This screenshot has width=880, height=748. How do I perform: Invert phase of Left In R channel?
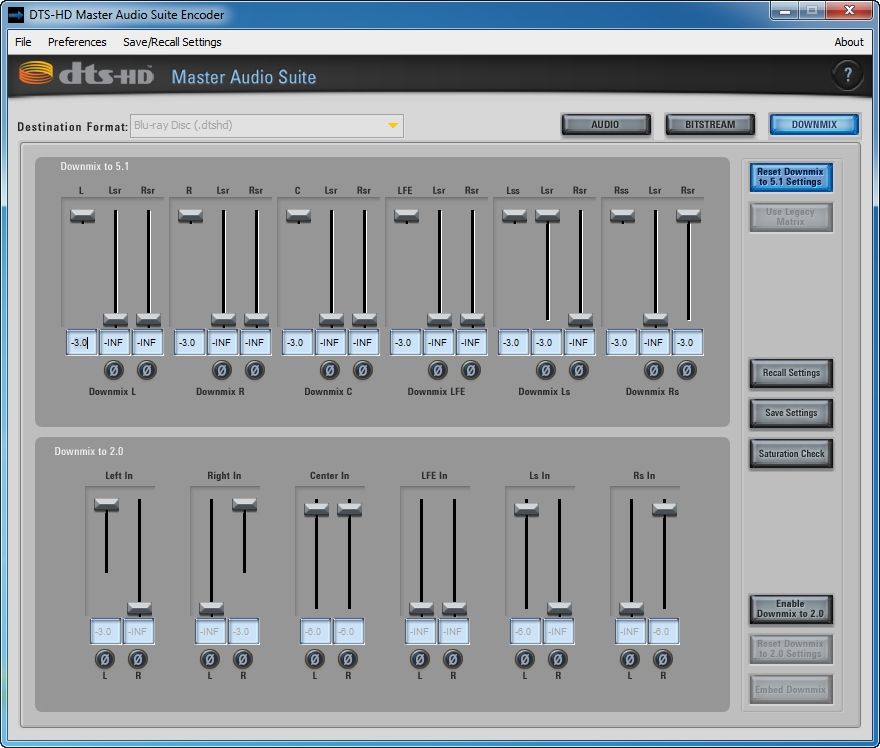tap(138, 659)
